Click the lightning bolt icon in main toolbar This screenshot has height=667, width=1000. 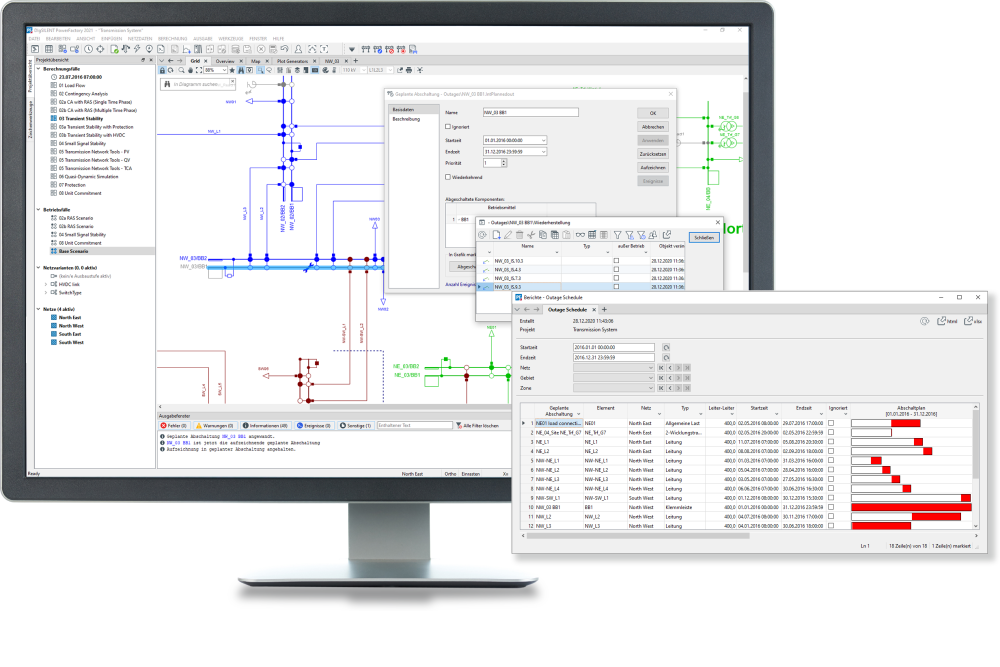pos(136,49)
